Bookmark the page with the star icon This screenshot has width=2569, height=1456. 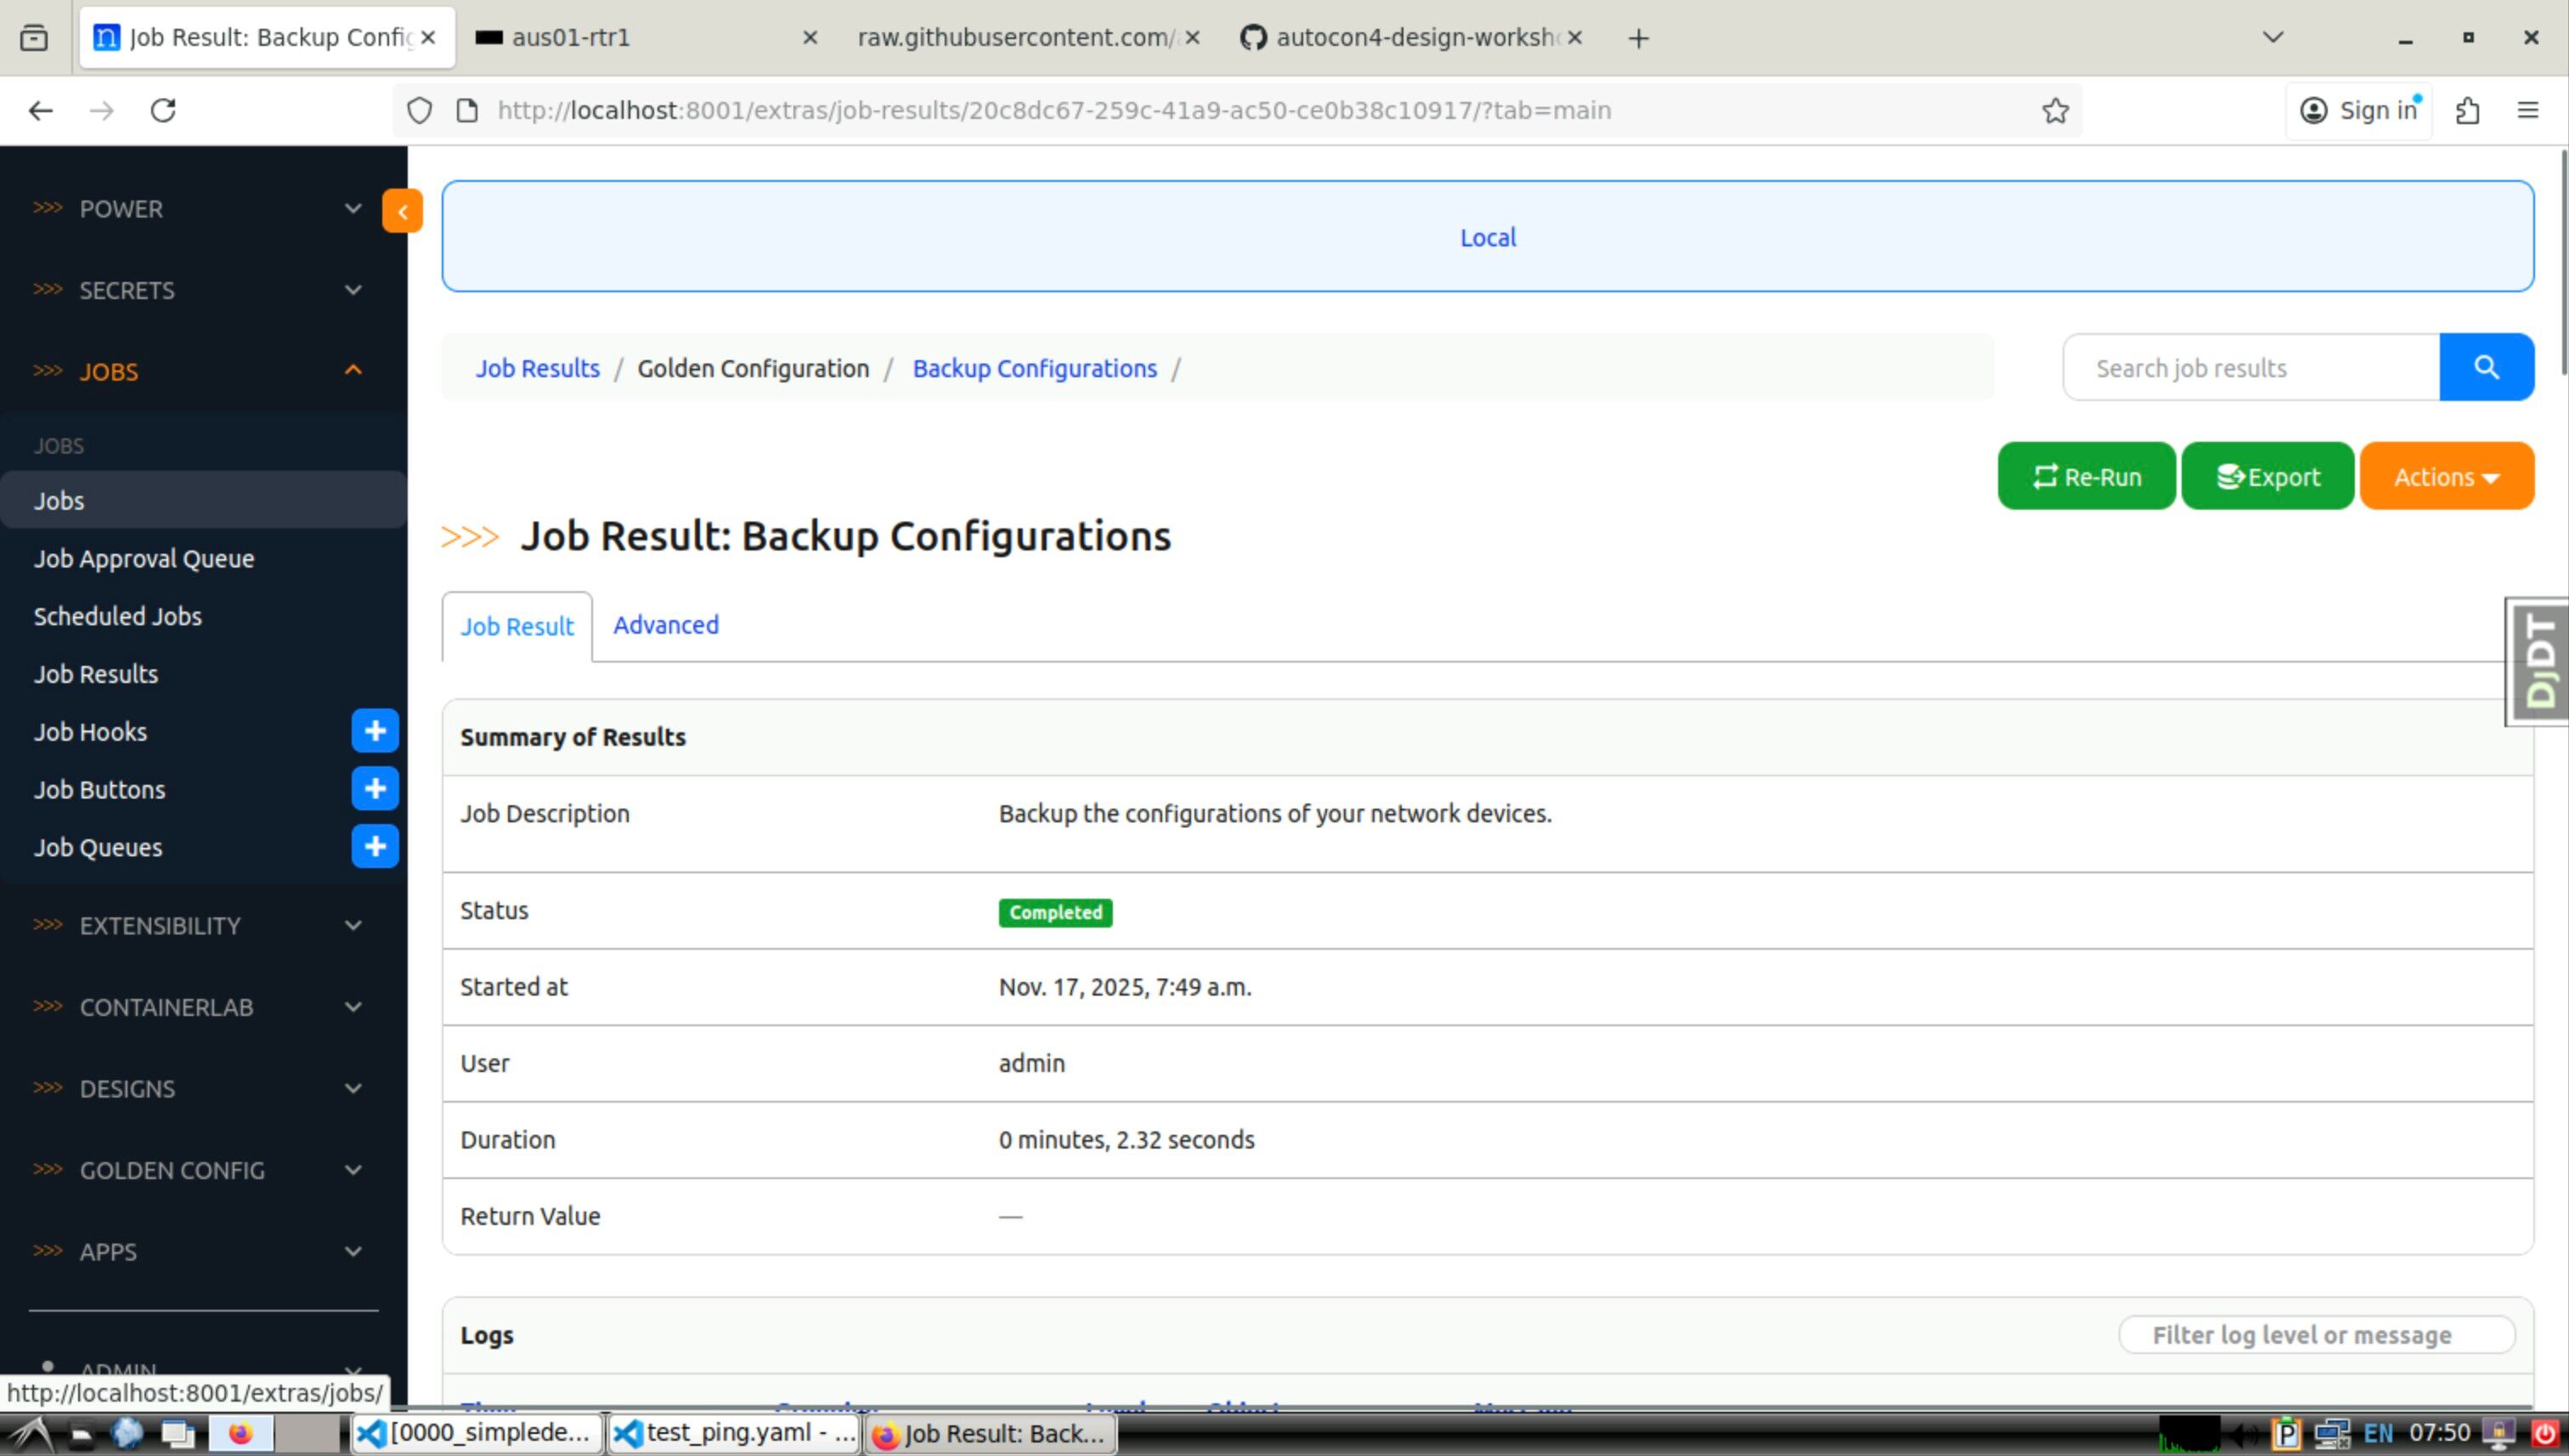[2055, 110]
